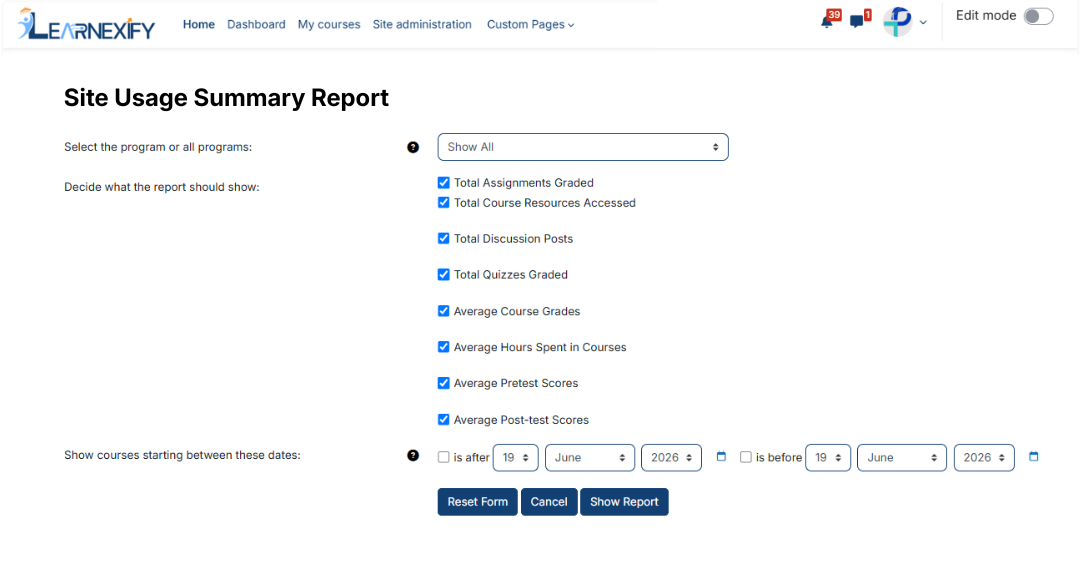1080x566 pixels.
Task: Open the 'is before' day dropdown
Action: point(828,458)
